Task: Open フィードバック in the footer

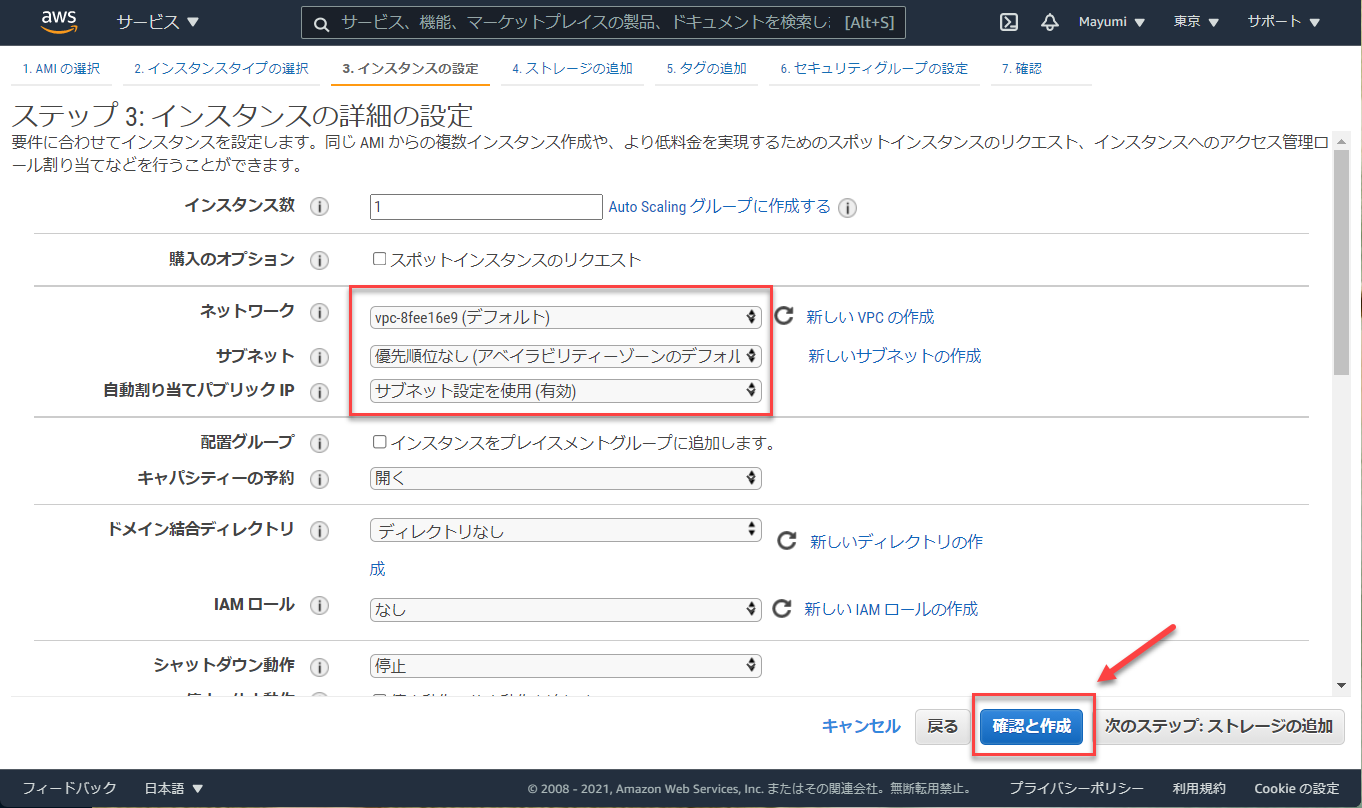Action: 70,788
